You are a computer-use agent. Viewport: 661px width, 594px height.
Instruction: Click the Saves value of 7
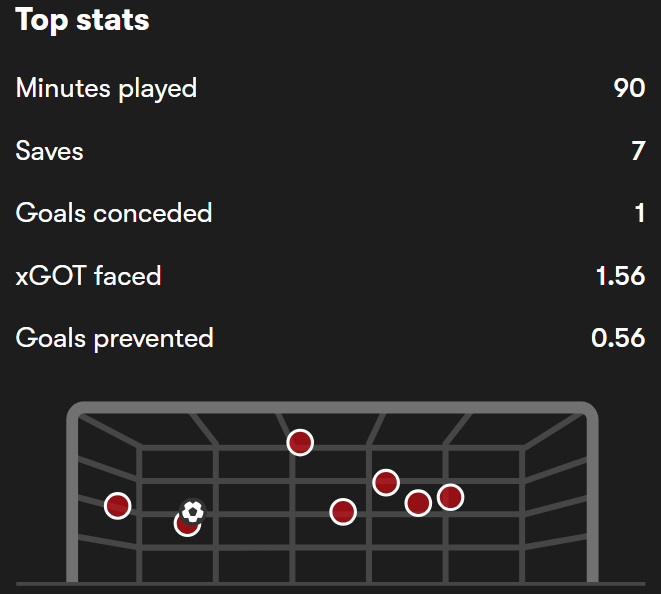638,151
